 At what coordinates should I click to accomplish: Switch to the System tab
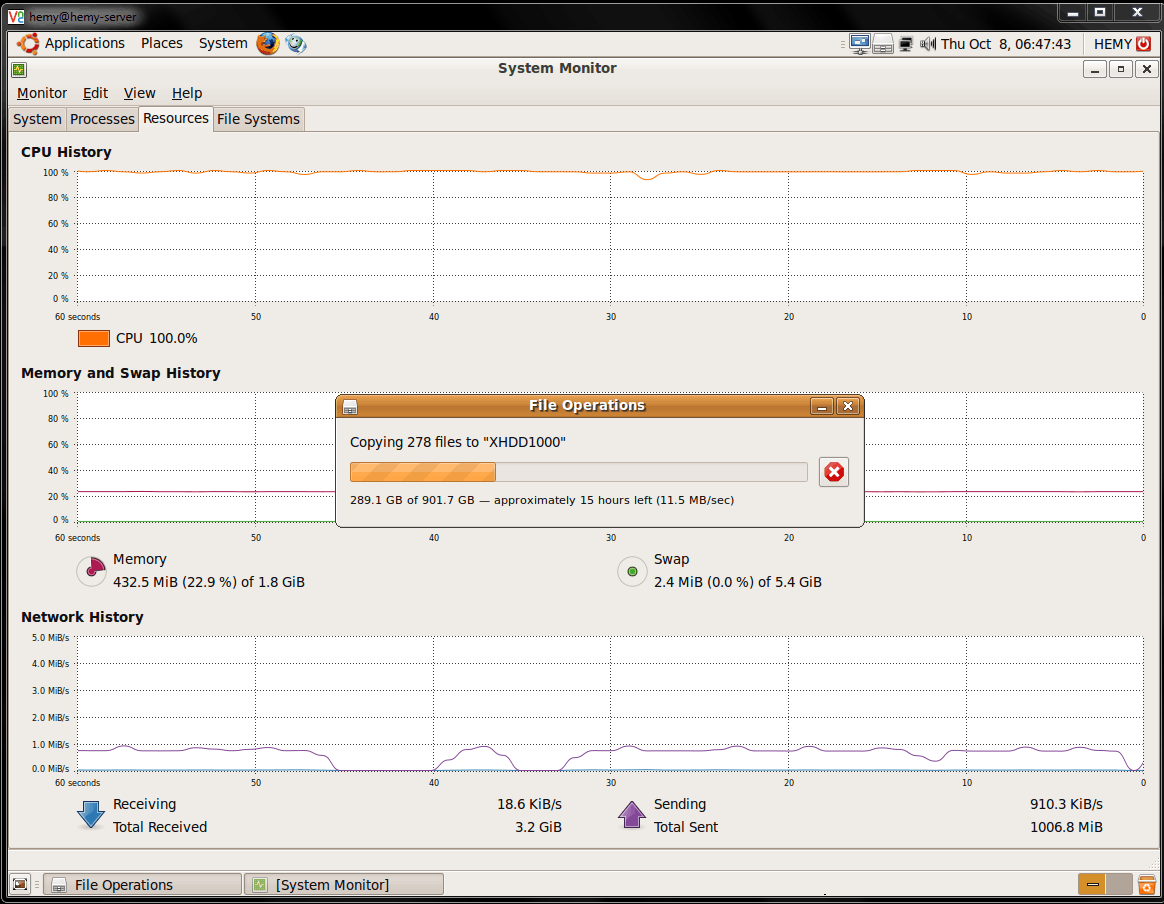pyautogui.click(x=37, y=119)
